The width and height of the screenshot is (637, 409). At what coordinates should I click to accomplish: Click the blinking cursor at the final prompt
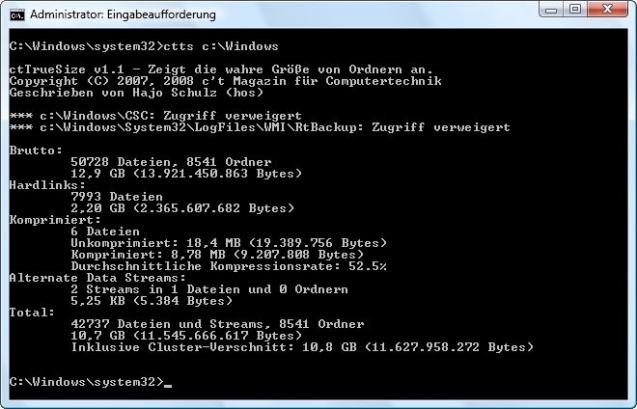coord(168,385)
